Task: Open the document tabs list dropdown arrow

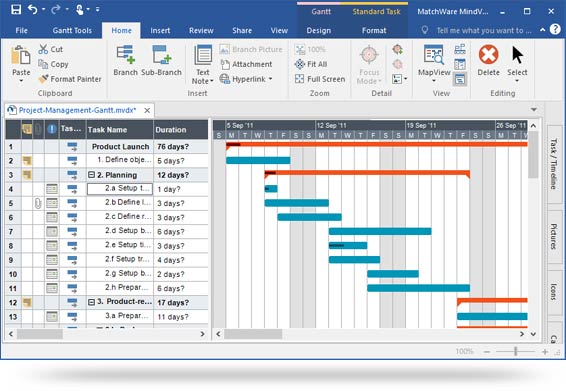Action: (534, 109)
